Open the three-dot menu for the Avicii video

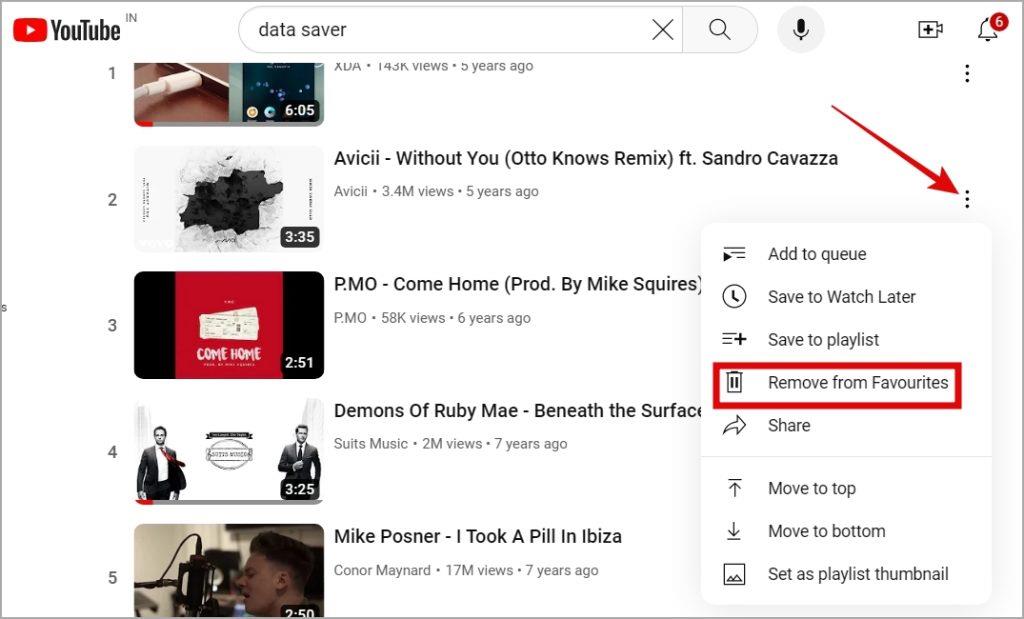coord(967,198)
